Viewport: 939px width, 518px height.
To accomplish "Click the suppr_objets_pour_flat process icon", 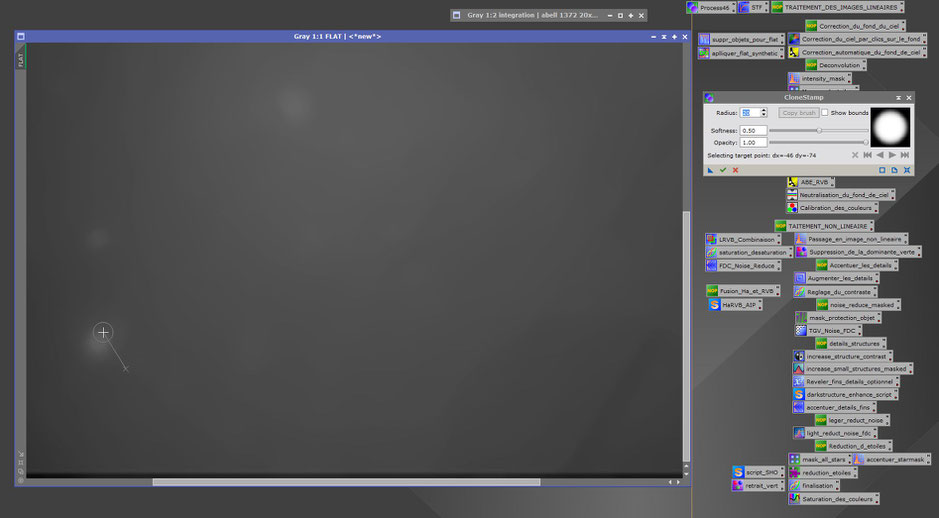I will 741,40.
